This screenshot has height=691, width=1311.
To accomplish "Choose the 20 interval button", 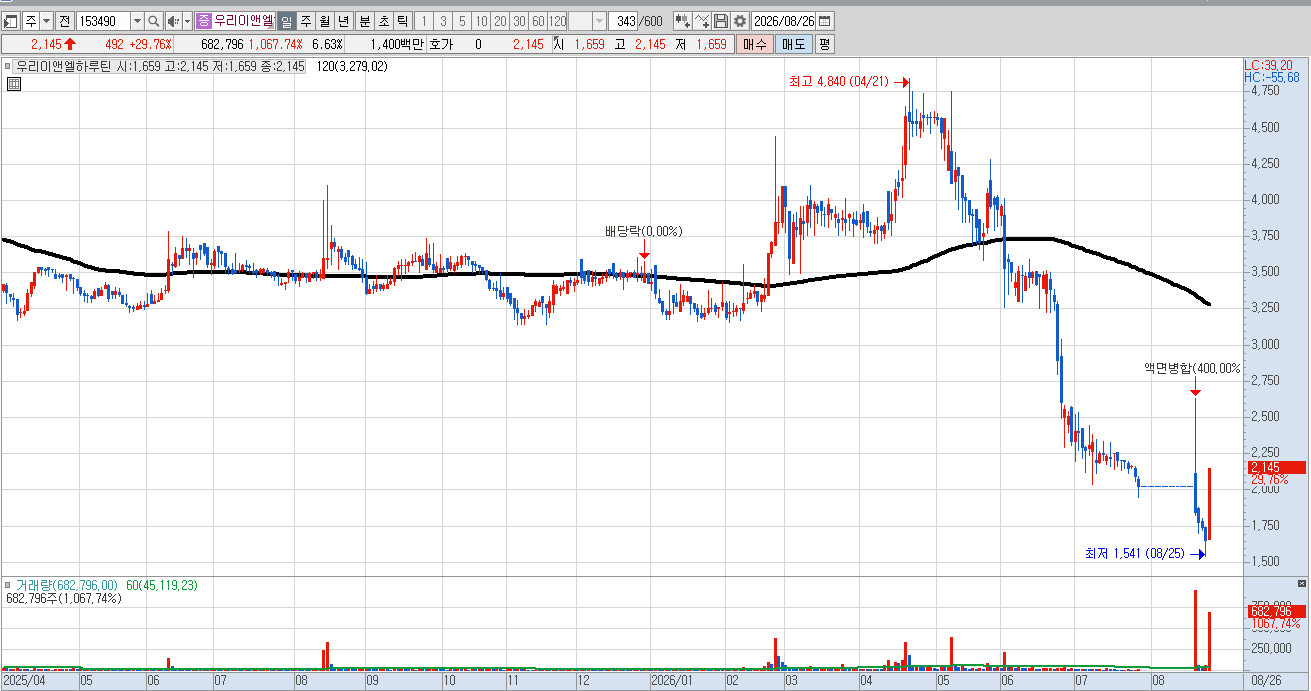I will tap(501, 21).
